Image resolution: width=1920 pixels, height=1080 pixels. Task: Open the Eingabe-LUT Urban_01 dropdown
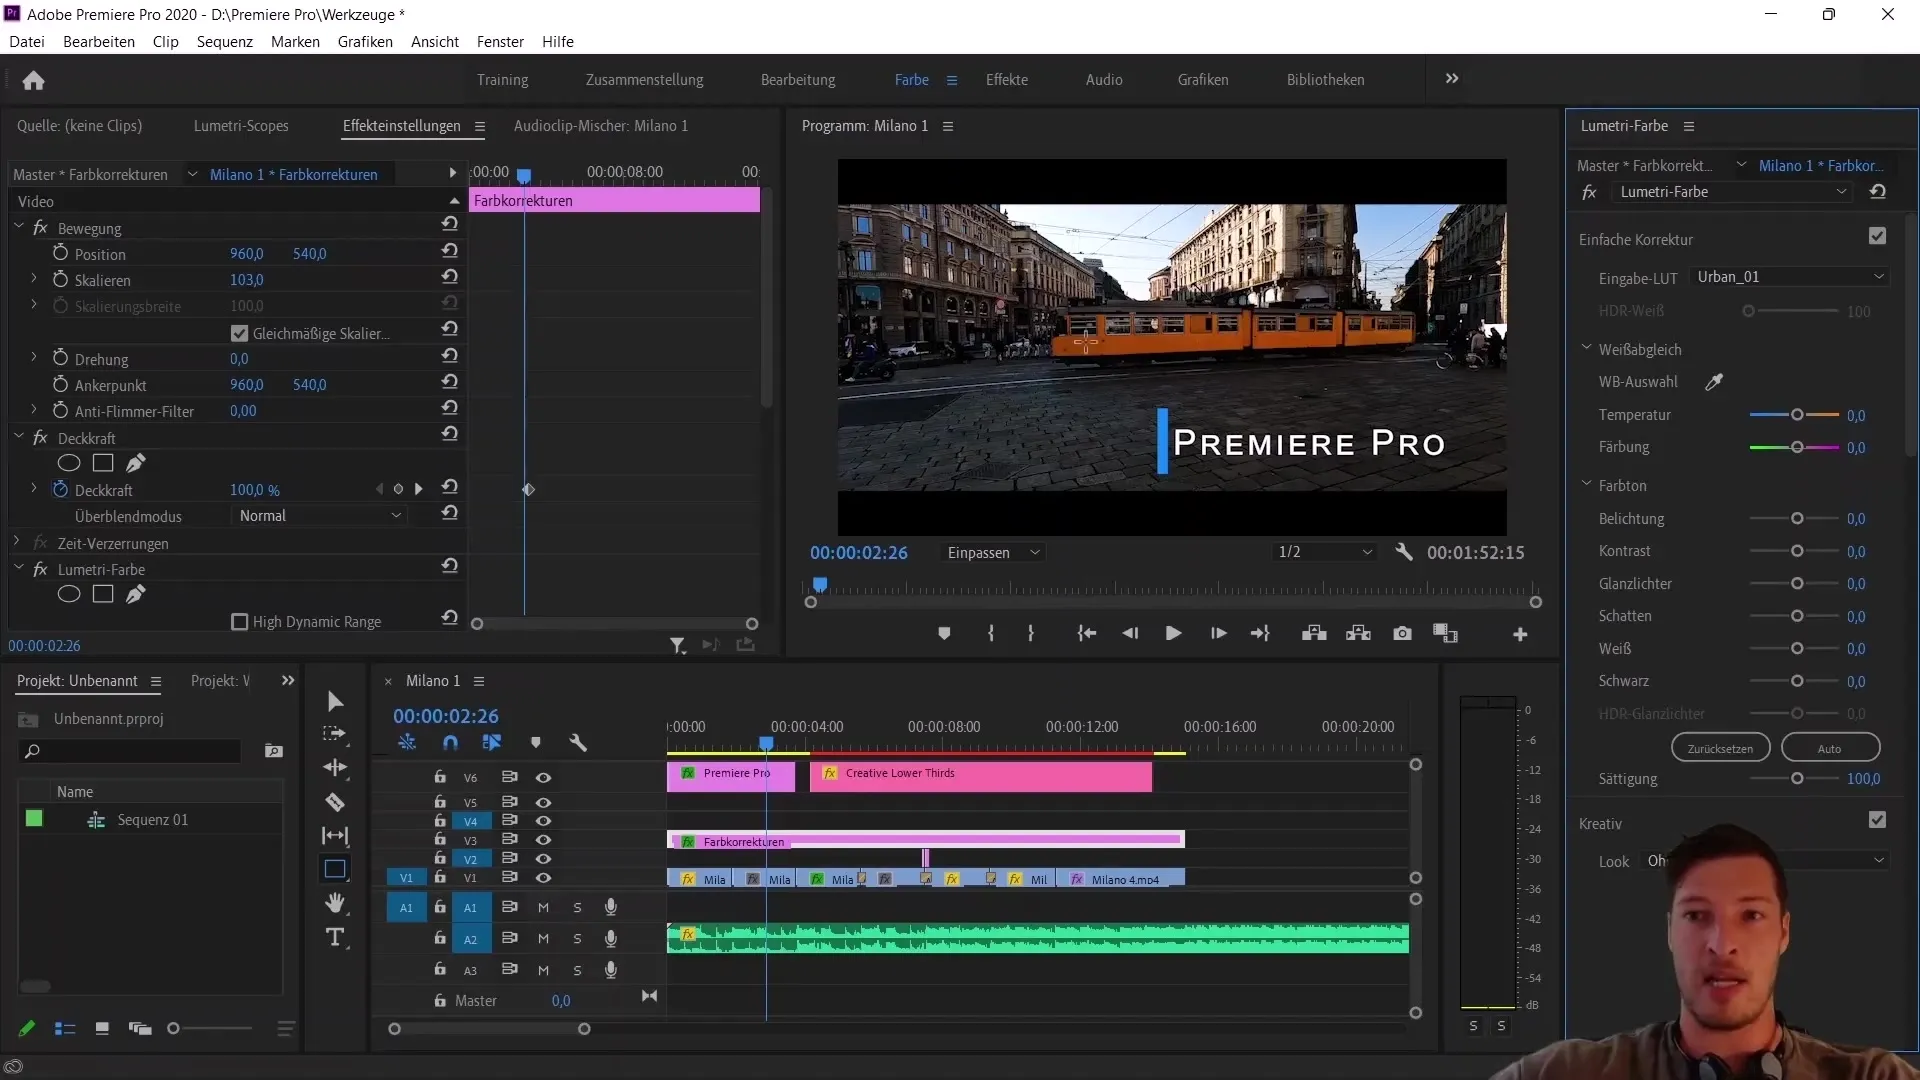[1790, 277]
